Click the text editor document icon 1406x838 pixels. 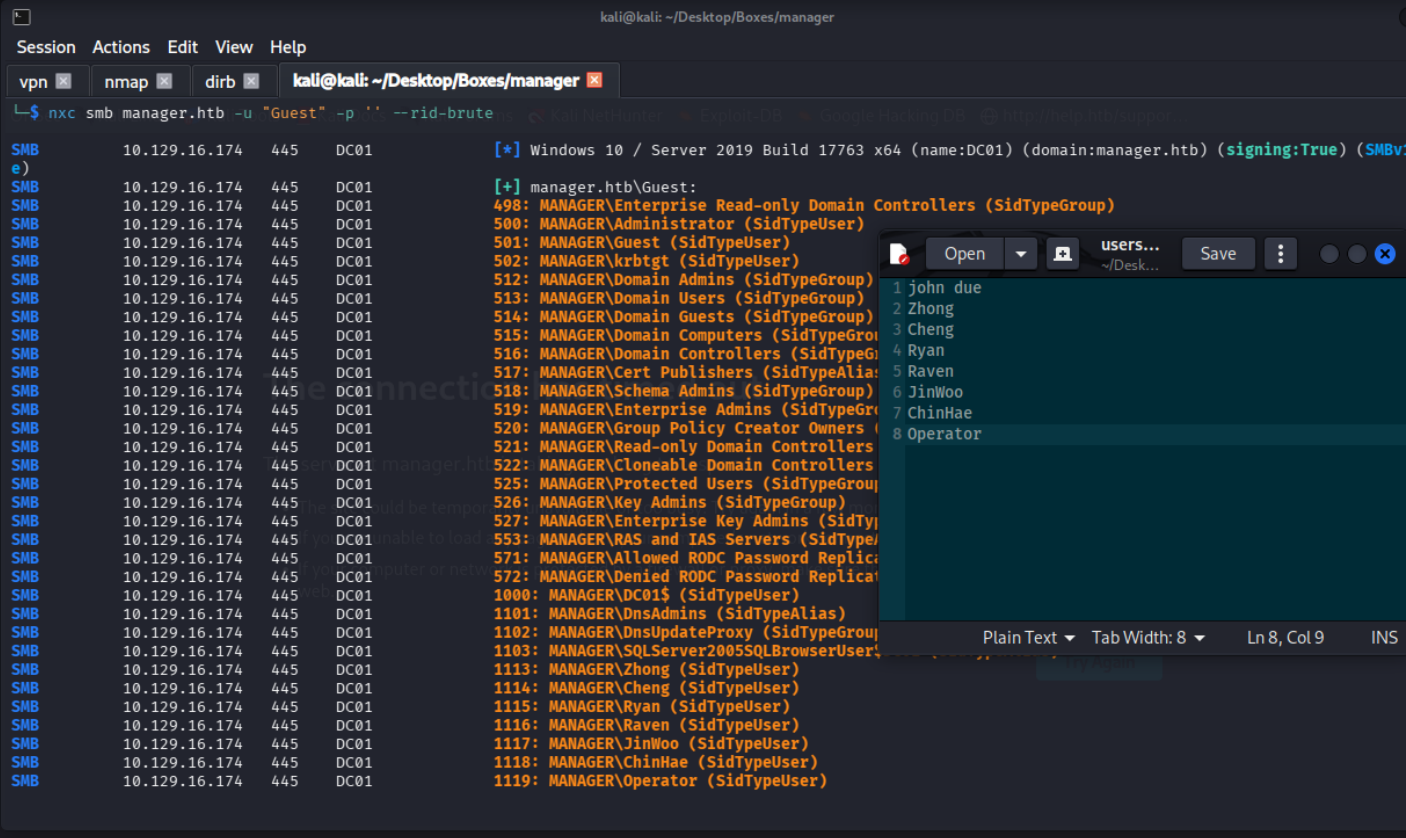pos(899,254)
